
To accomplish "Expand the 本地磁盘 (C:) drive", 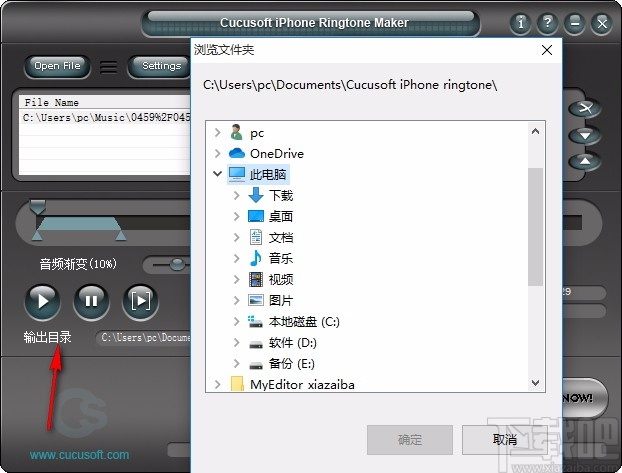I will coord(236,321).
